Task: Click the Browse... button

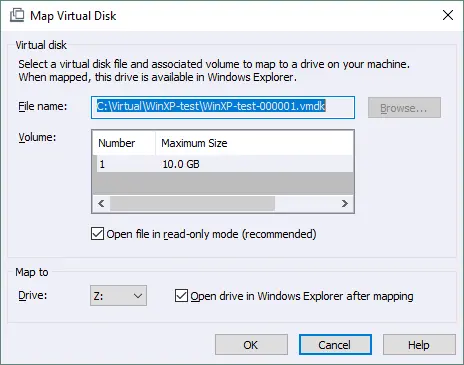Action: click(x=404, y=107)
